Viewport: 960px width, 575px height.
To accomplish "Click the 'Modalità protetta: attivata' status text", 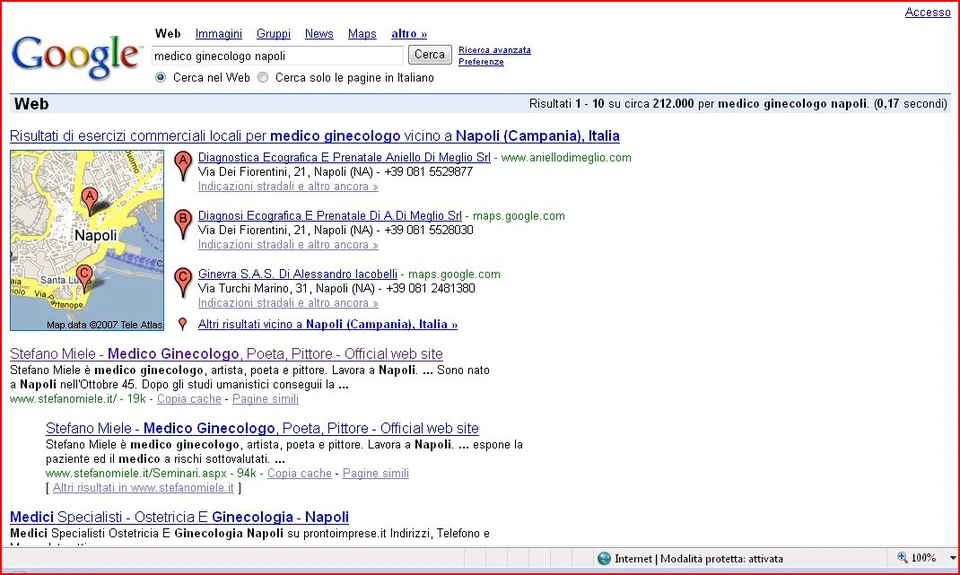I will coord(722,558).
